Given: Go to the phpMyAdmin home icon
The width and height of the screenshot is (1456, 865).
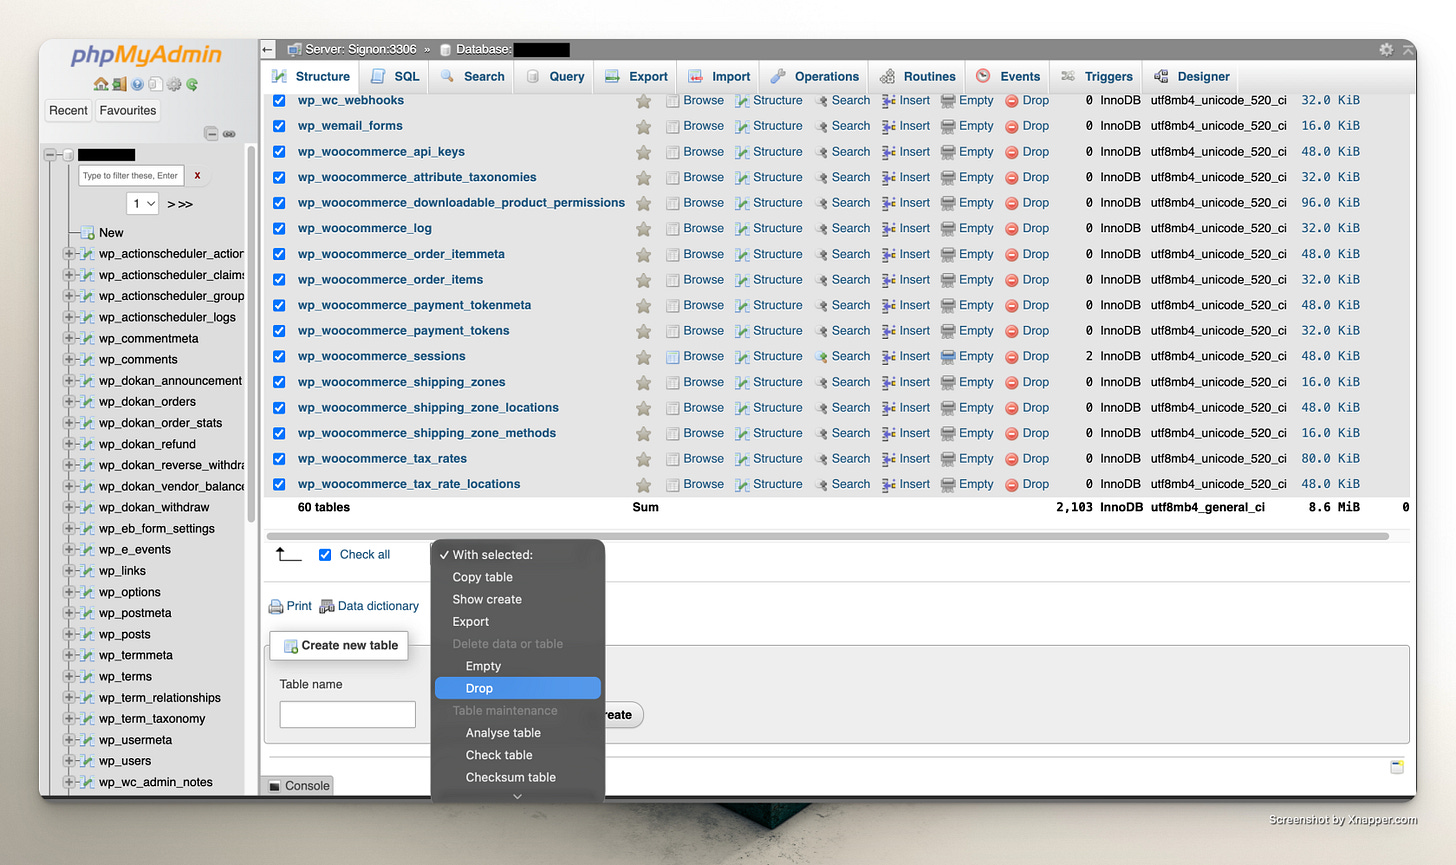Looking at the screenshot, I should point(101,85).
